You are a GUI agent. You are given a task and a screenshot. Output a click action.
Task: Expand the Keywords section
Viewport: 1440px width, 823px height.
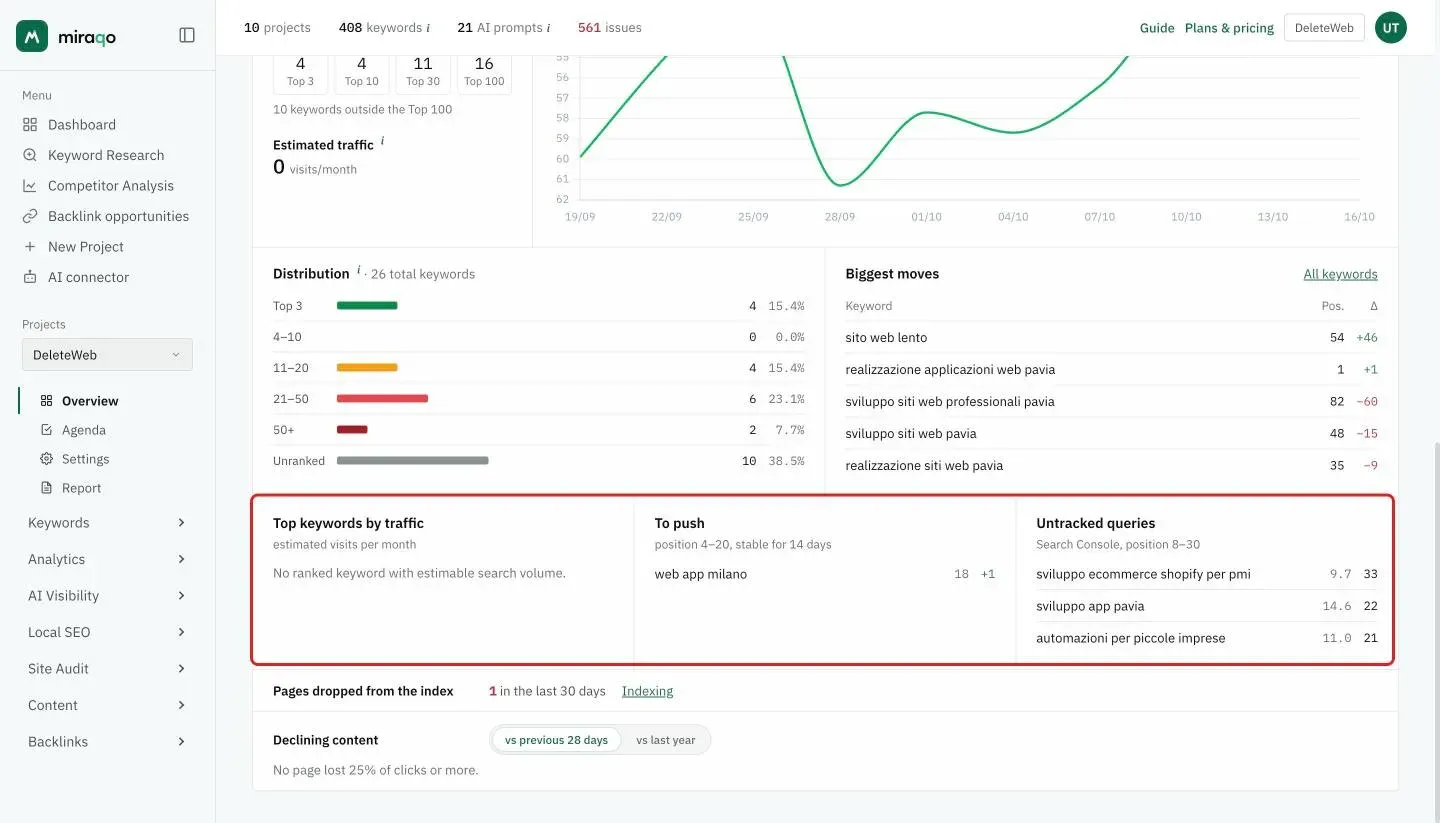tap(107, 523)
